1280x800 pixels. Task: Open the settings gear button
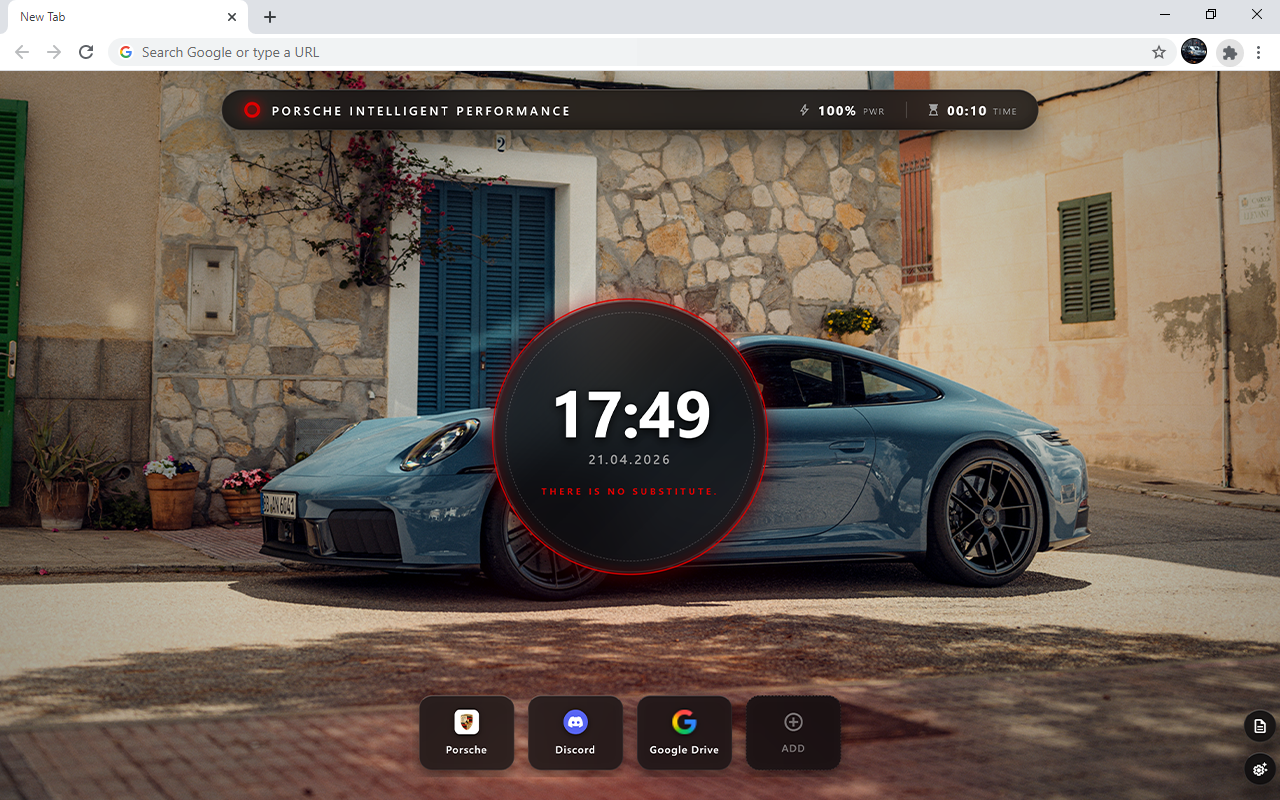coord(1260,769)
